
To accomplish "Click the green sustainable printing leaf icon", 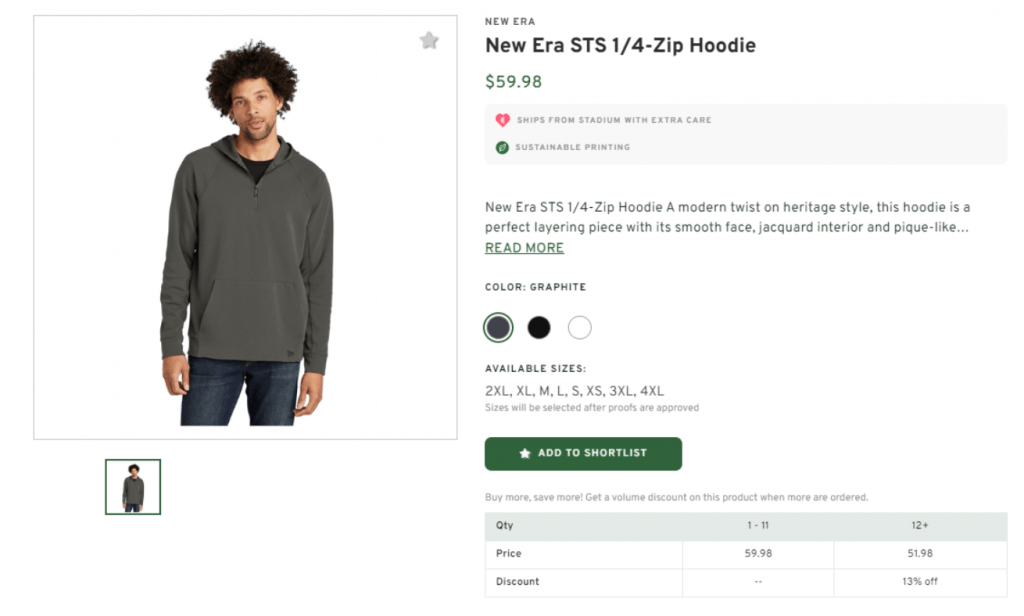I will click(502, 147).
